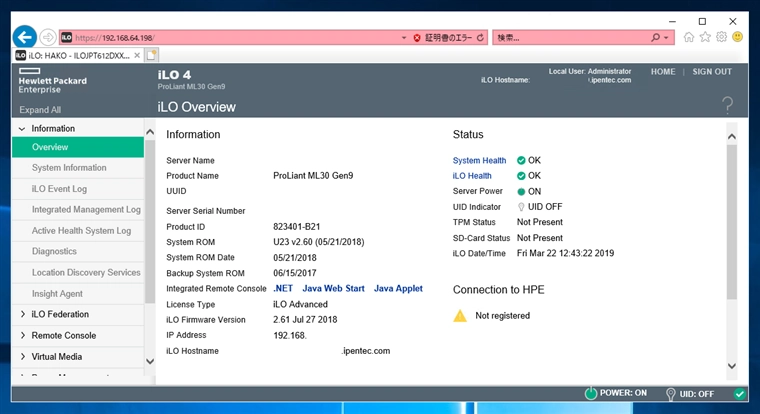Open browser tools gear icon
Viewport: 760px width, 414px height.
pos(722,37)
